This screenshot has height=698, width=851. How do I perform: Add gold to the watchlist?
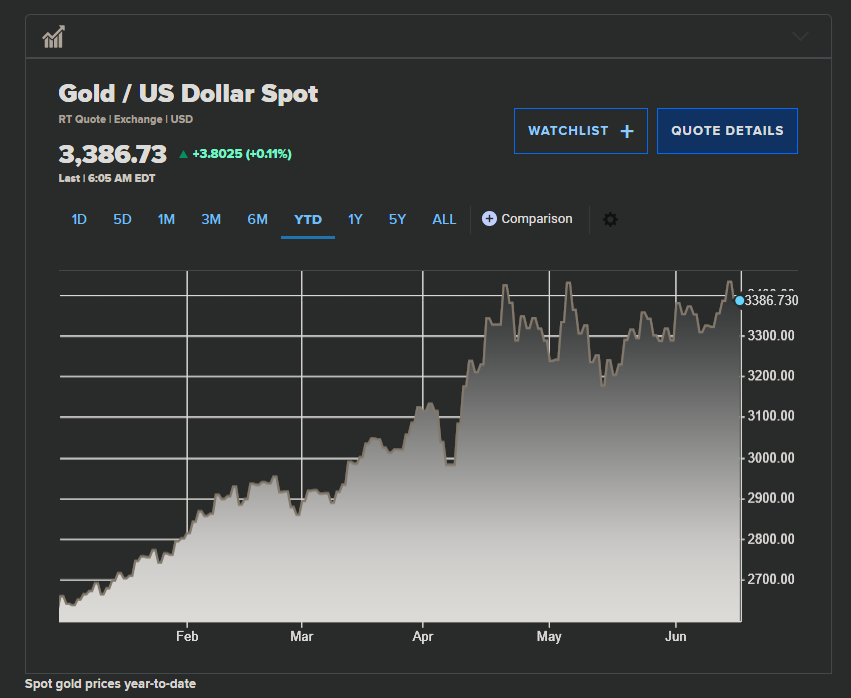(580, 131)
